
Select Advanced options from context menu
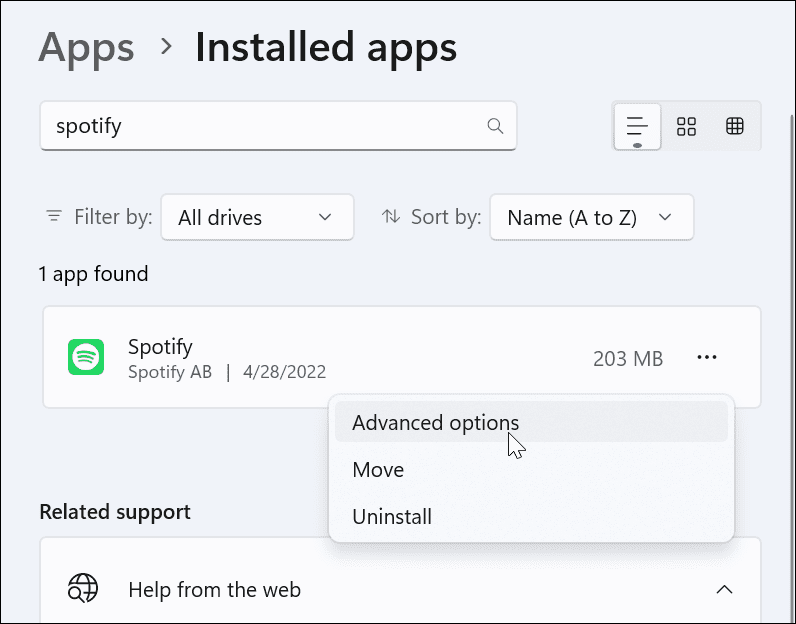point(436,422)
